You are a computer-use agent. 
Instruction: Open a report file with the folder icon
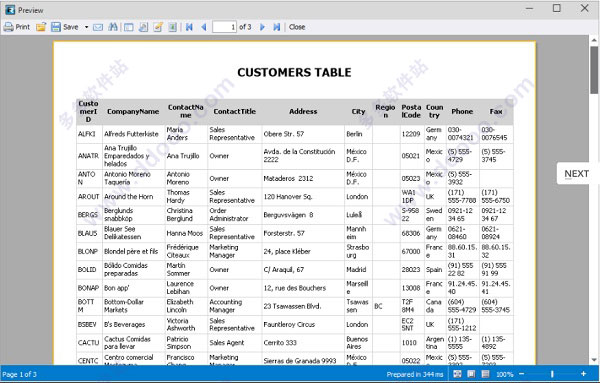[x=41, y=27]
